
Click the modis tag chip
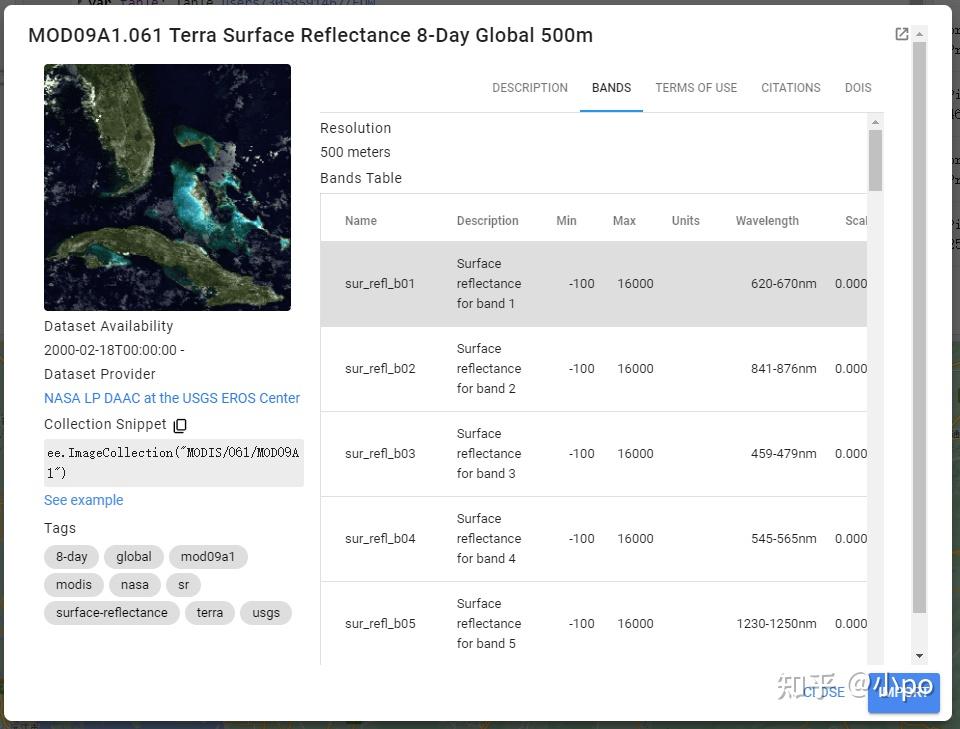(74, 585)
